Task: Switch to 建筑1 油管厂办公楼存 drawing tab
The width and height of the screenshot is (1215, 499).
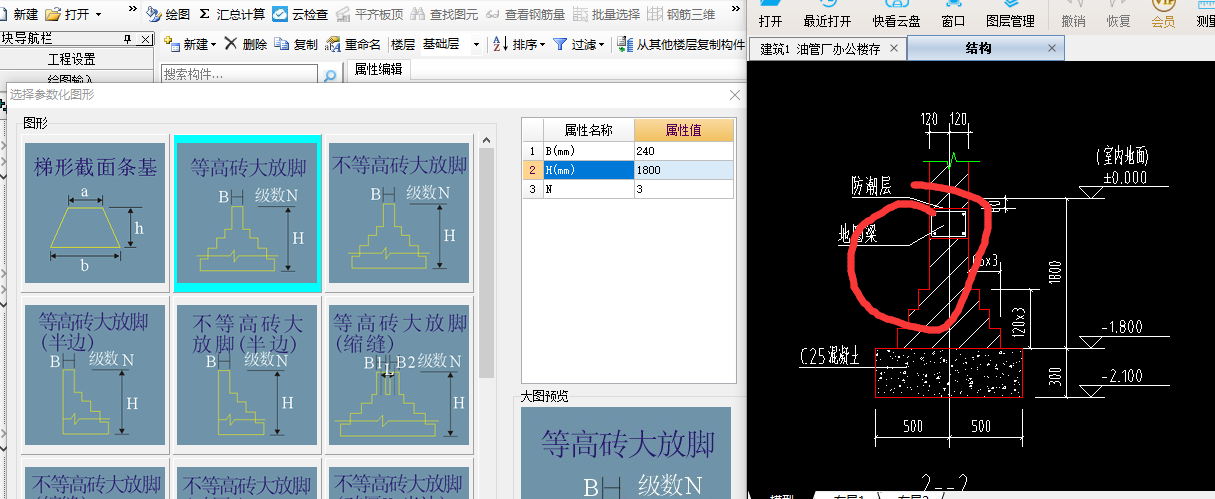Action: tap(820, 49)
